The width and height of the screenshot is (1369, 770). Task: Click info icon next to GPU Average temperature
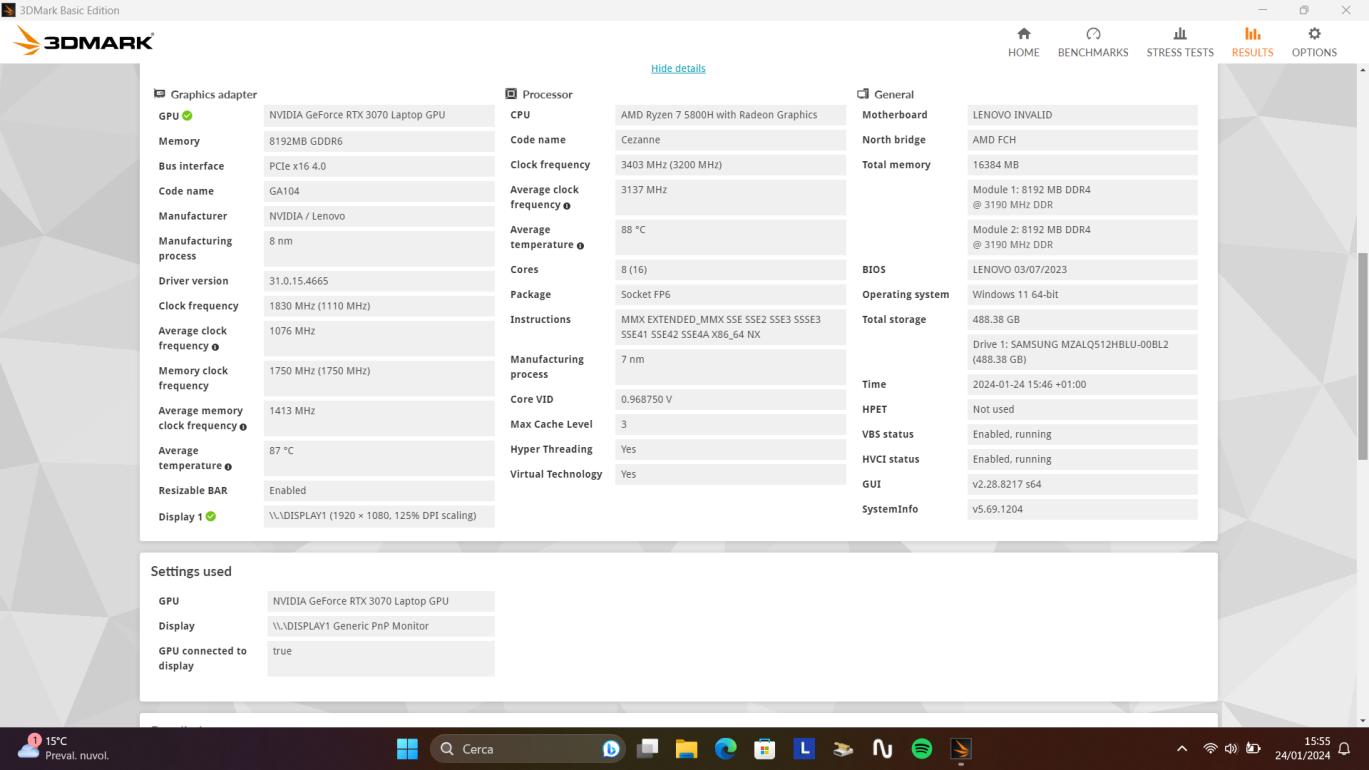click(x=227, y=465)
